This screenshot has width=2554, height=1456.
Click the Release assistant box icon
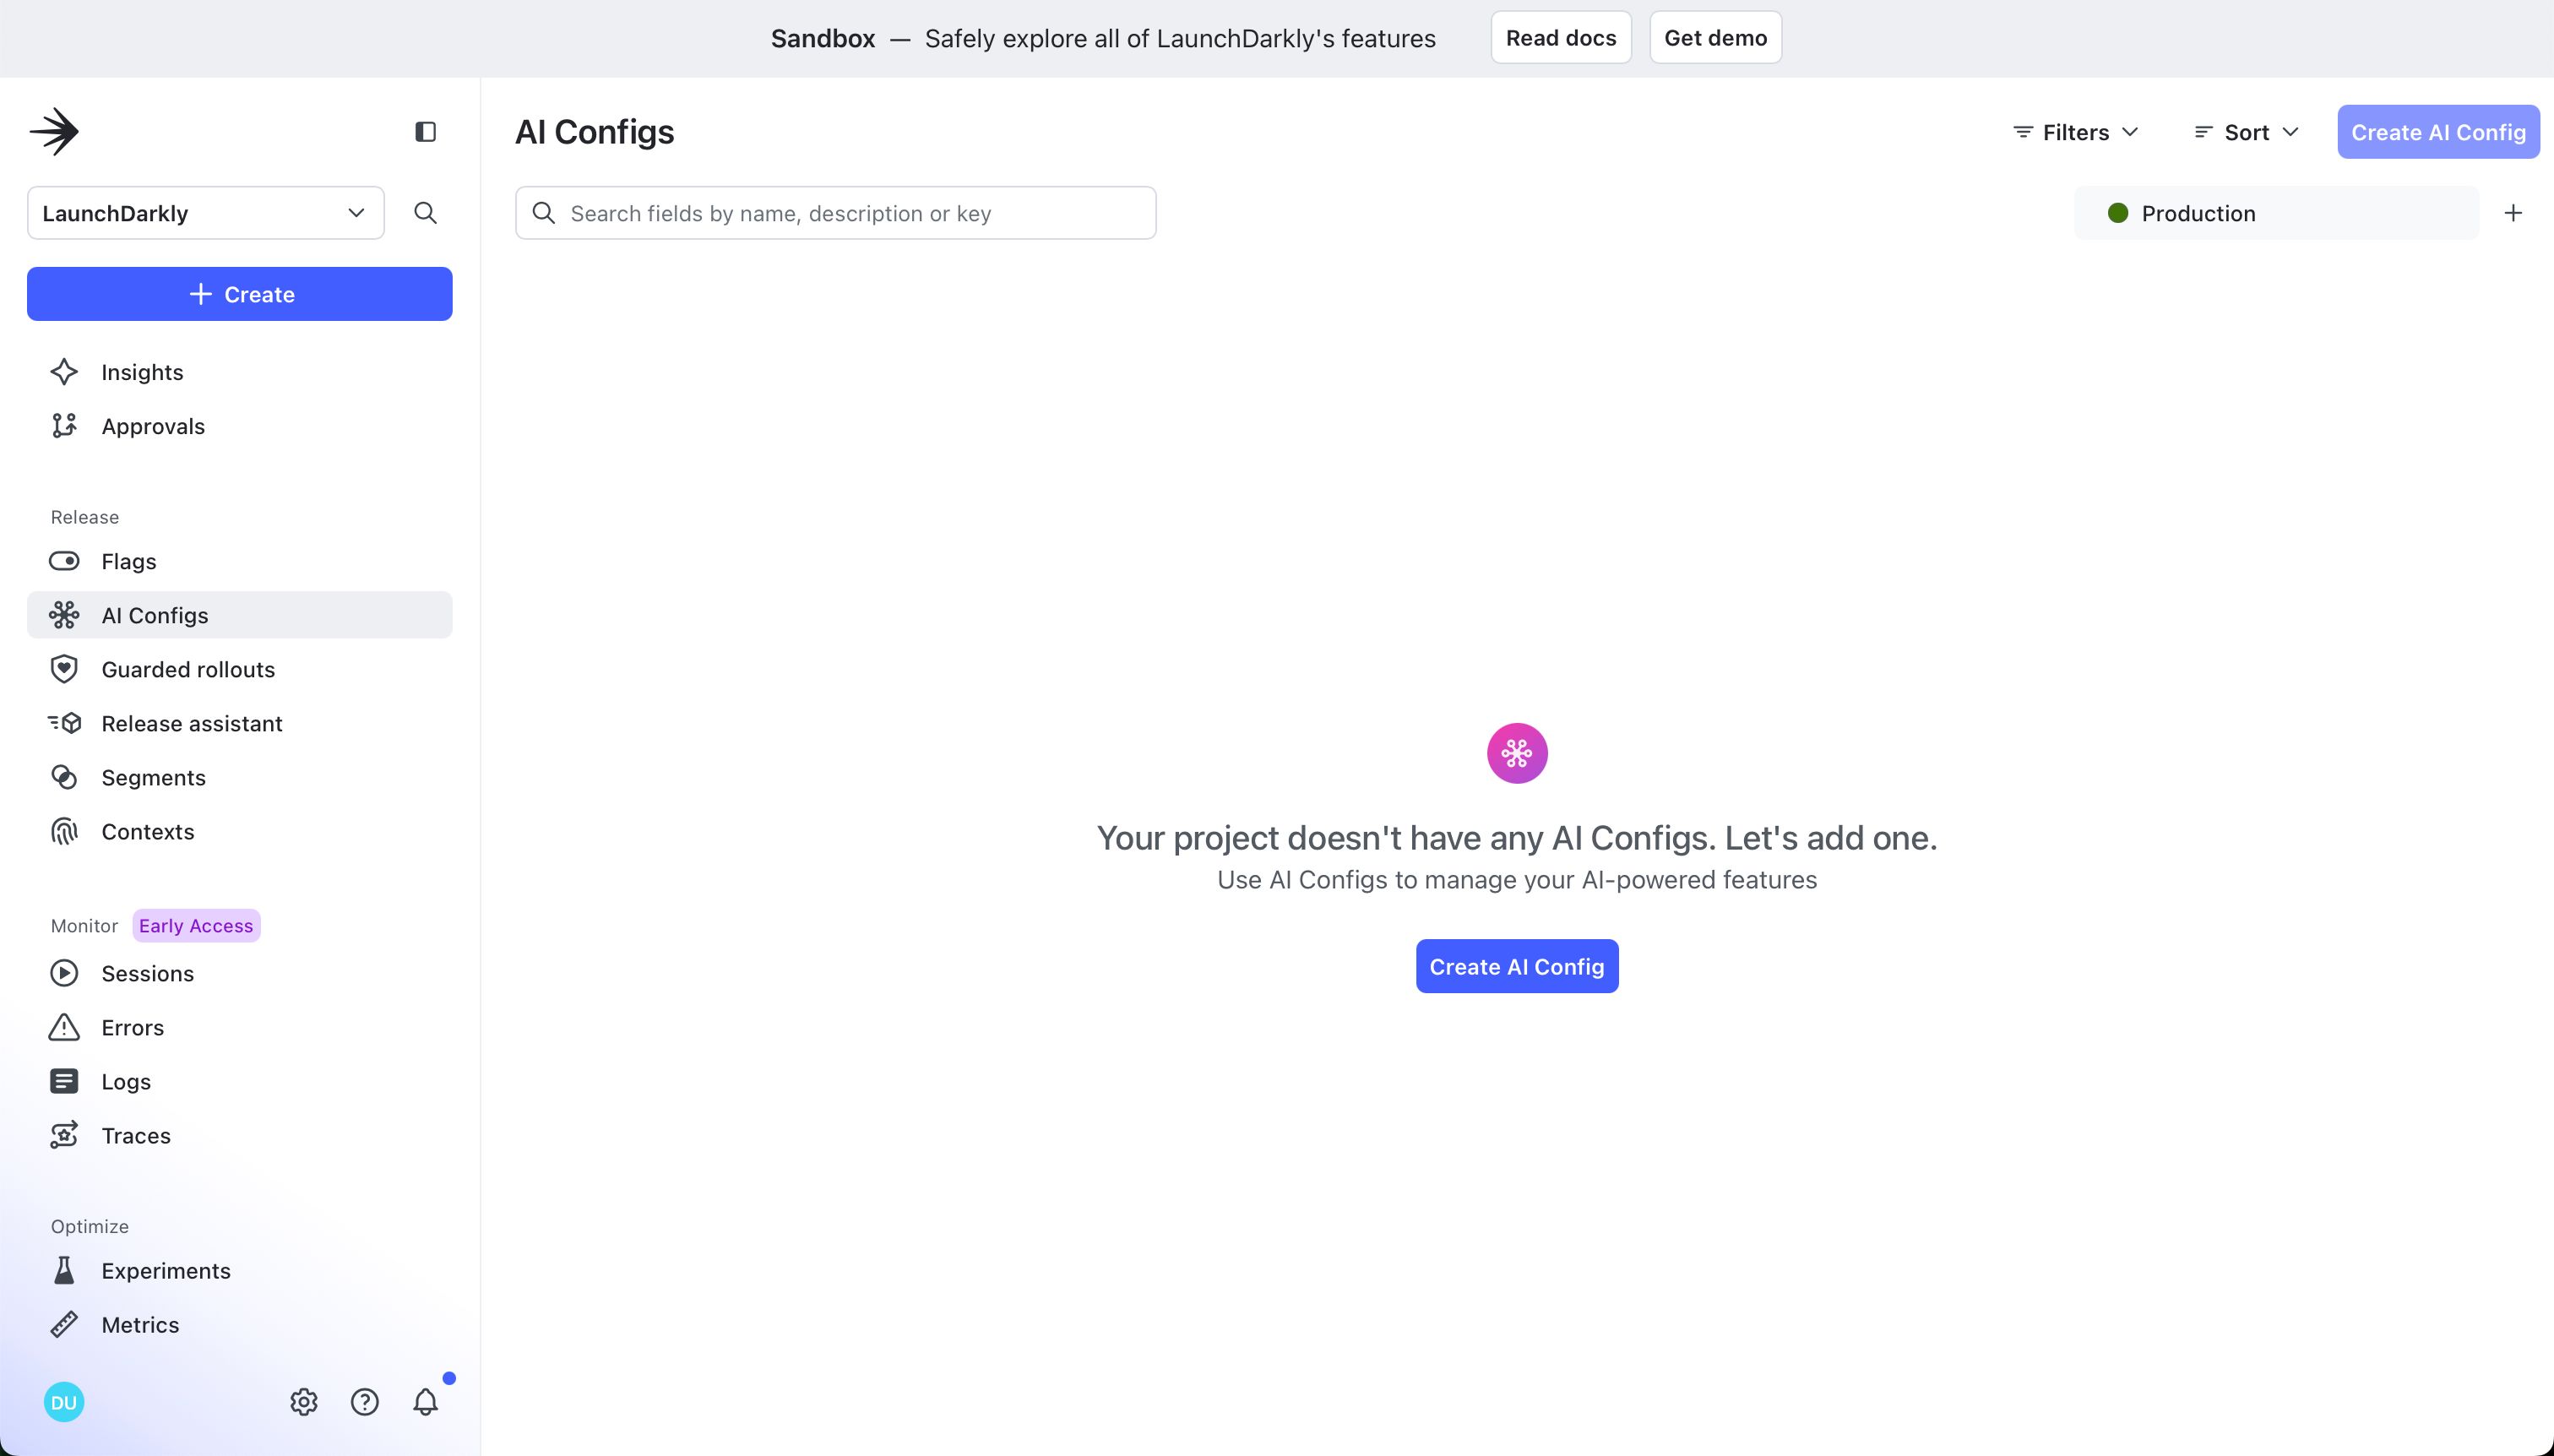click(64, 723)
